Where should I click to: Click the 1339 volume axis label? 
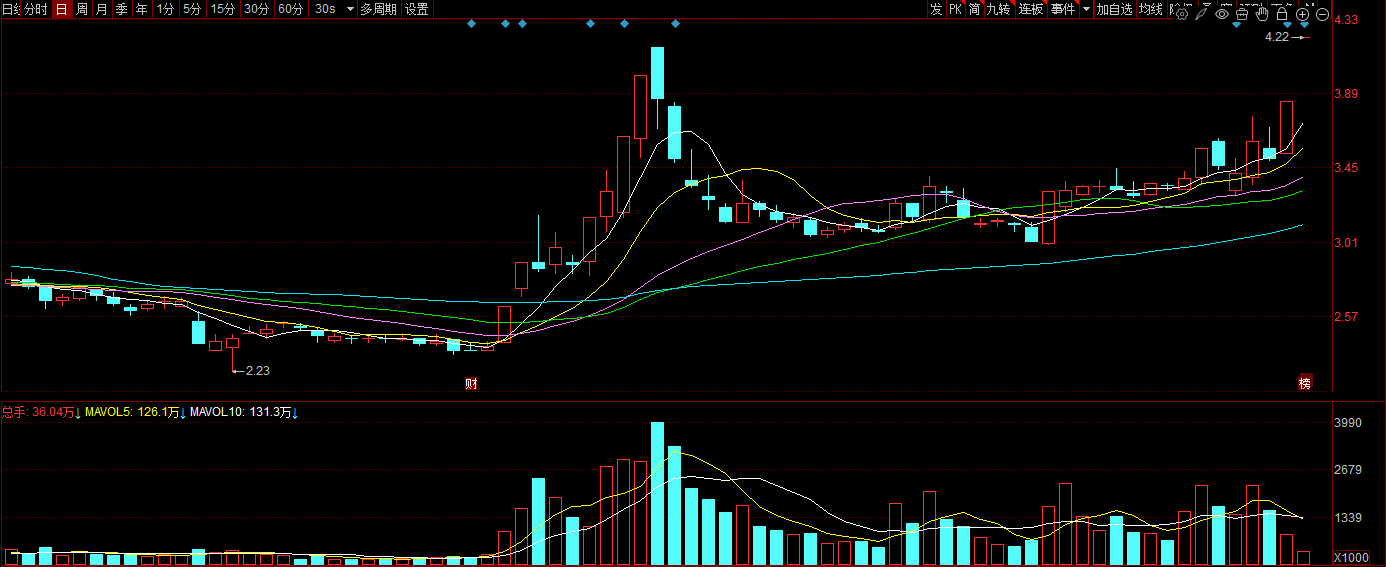click(1347, 518)
